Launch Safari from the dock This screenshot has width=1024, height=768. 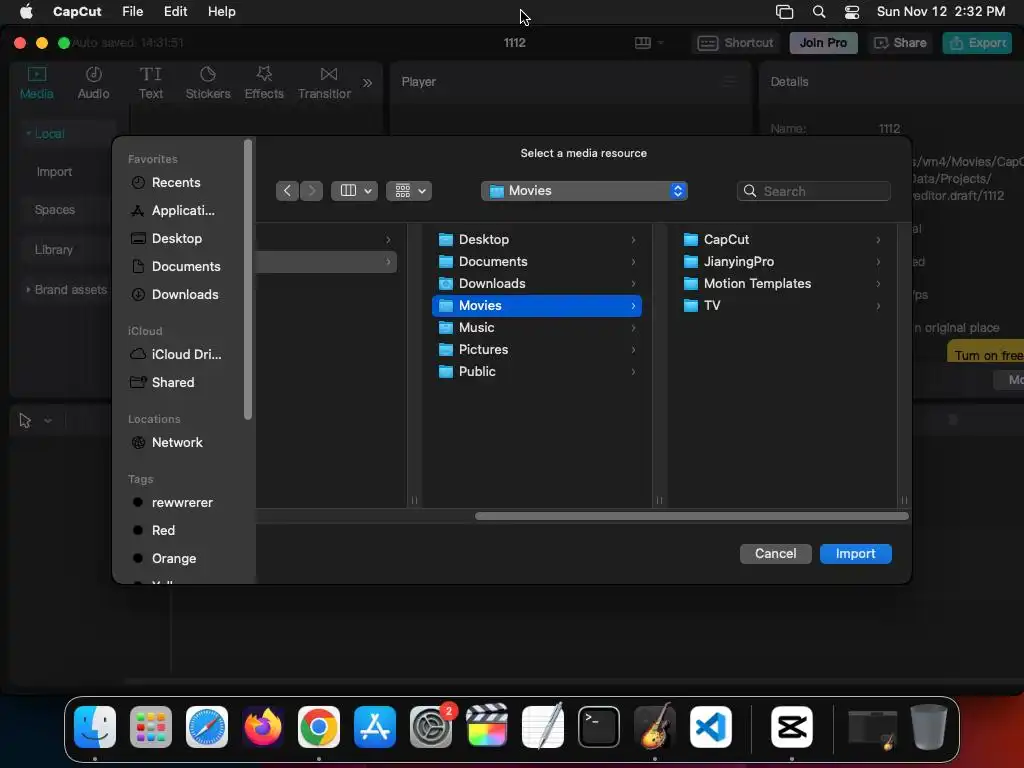207,727
